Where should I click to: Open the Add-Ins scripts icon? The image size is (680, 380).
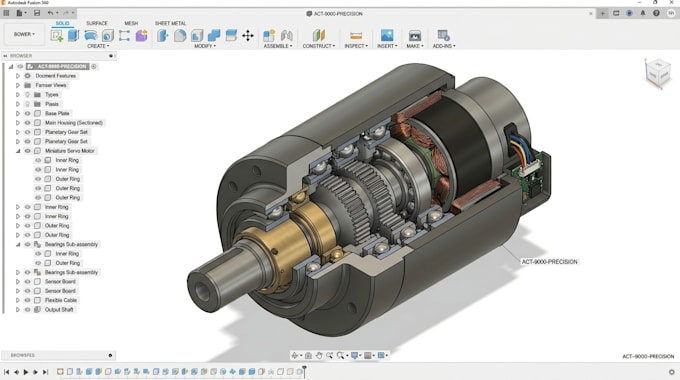pyautogui.click(x=443, y=35)
